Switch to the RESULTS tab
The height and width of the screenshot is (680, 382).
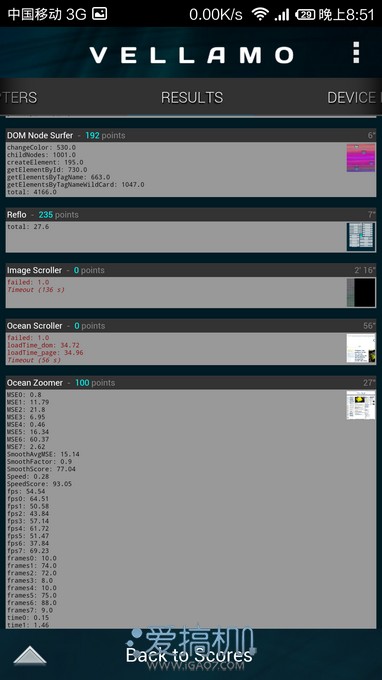(192, 98)
